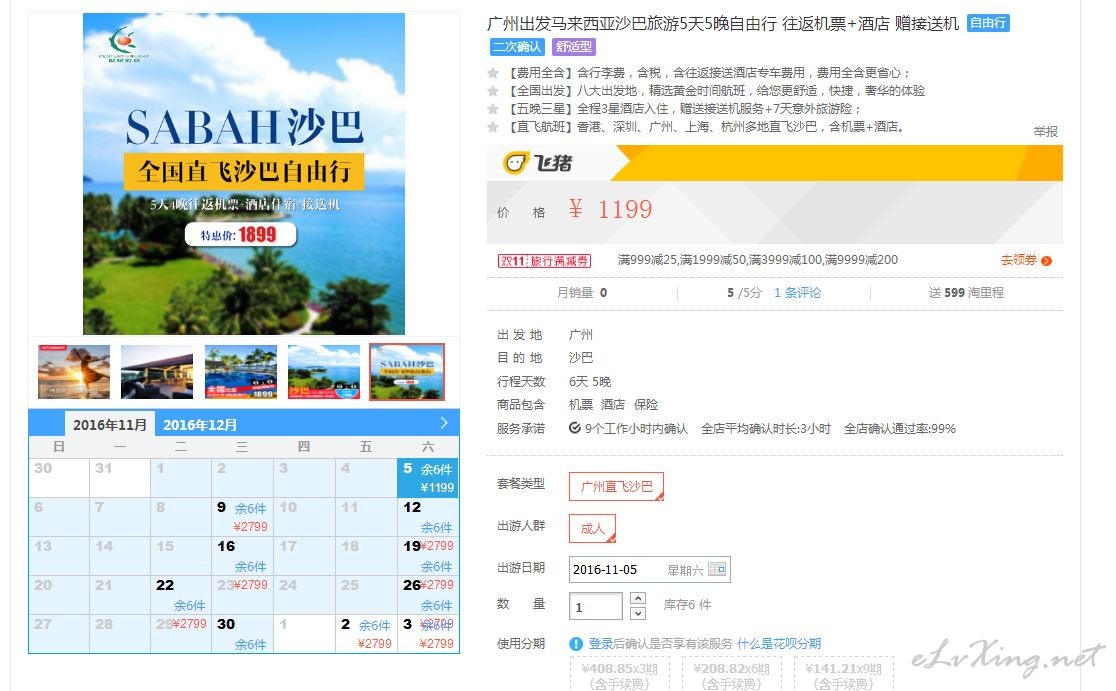Click the price ¥ 1199
This screenshot has width=1116, height=691.
pos(611,209)
